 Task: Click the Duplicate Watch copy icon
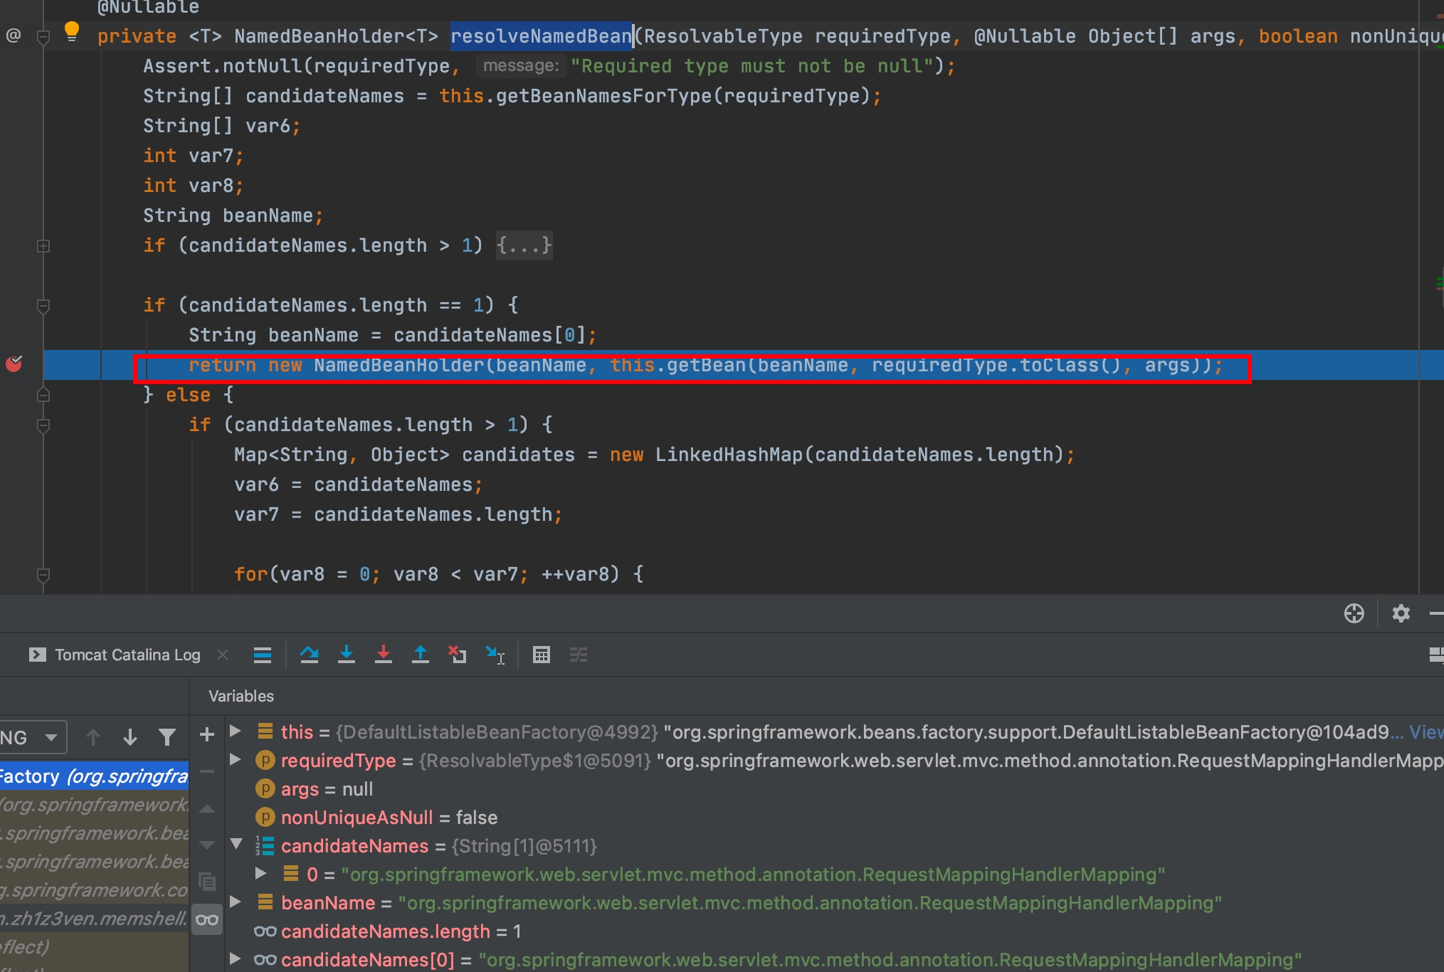pyautogui.click(x=207, y=882)
